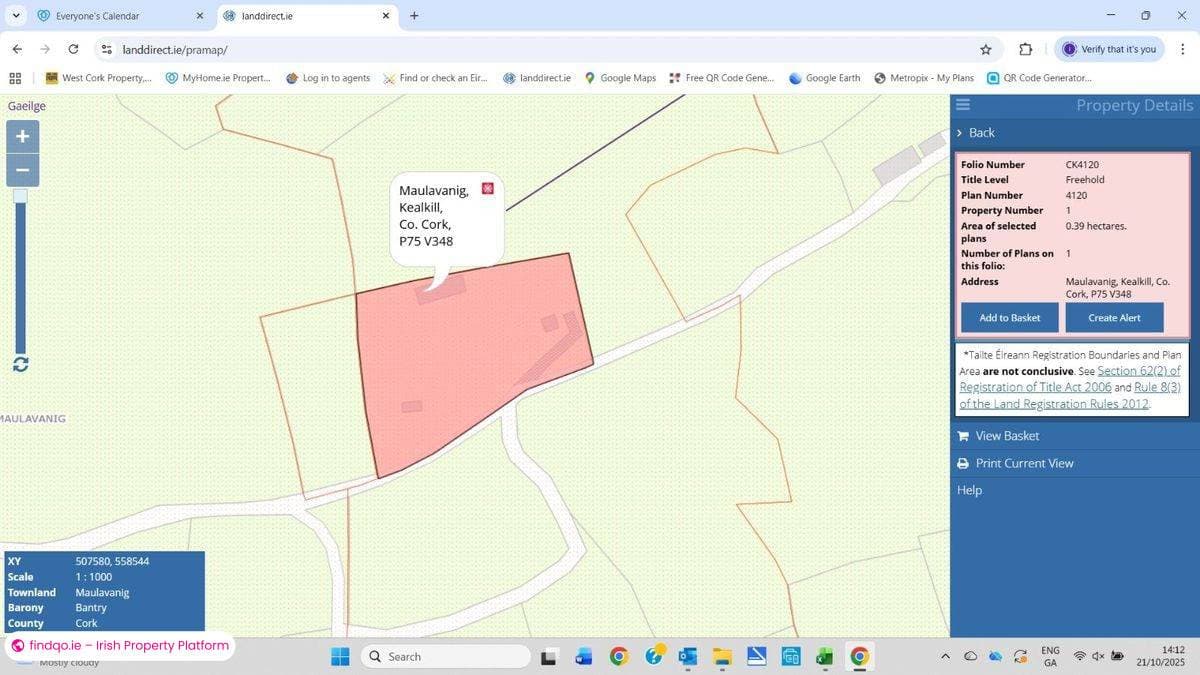Click the Add to Basket button
This screenshot has width=1200, height=675.
coord(1009,317)
